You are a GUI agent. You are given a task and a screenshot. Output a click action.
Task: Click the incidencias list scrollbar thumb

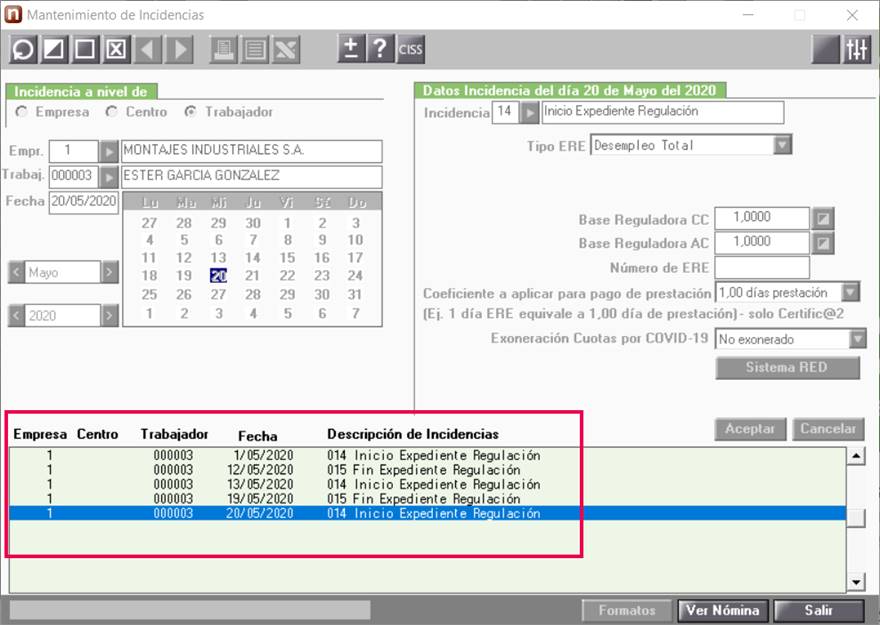tap(856, 518)
